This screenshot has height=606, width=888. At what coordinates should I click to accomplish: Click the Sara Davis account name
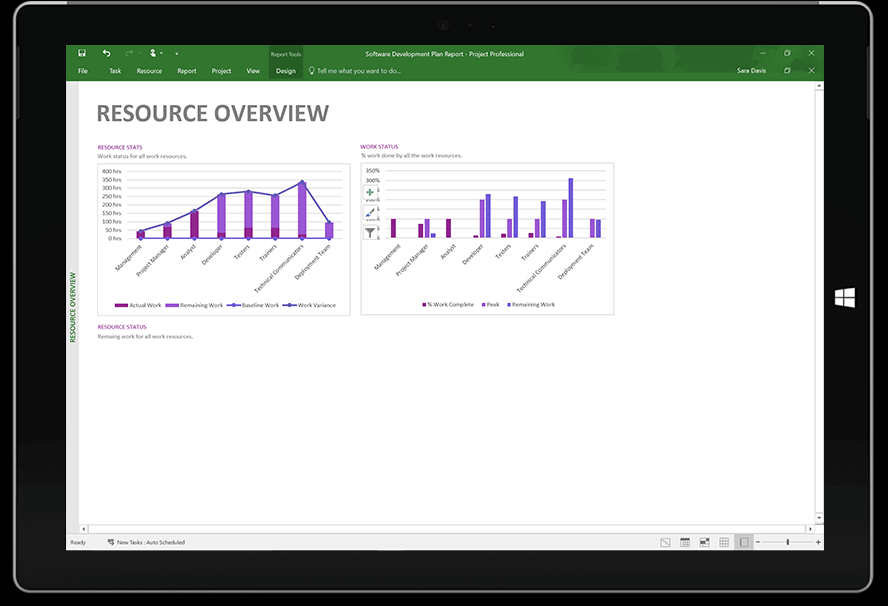coord(752,70)
